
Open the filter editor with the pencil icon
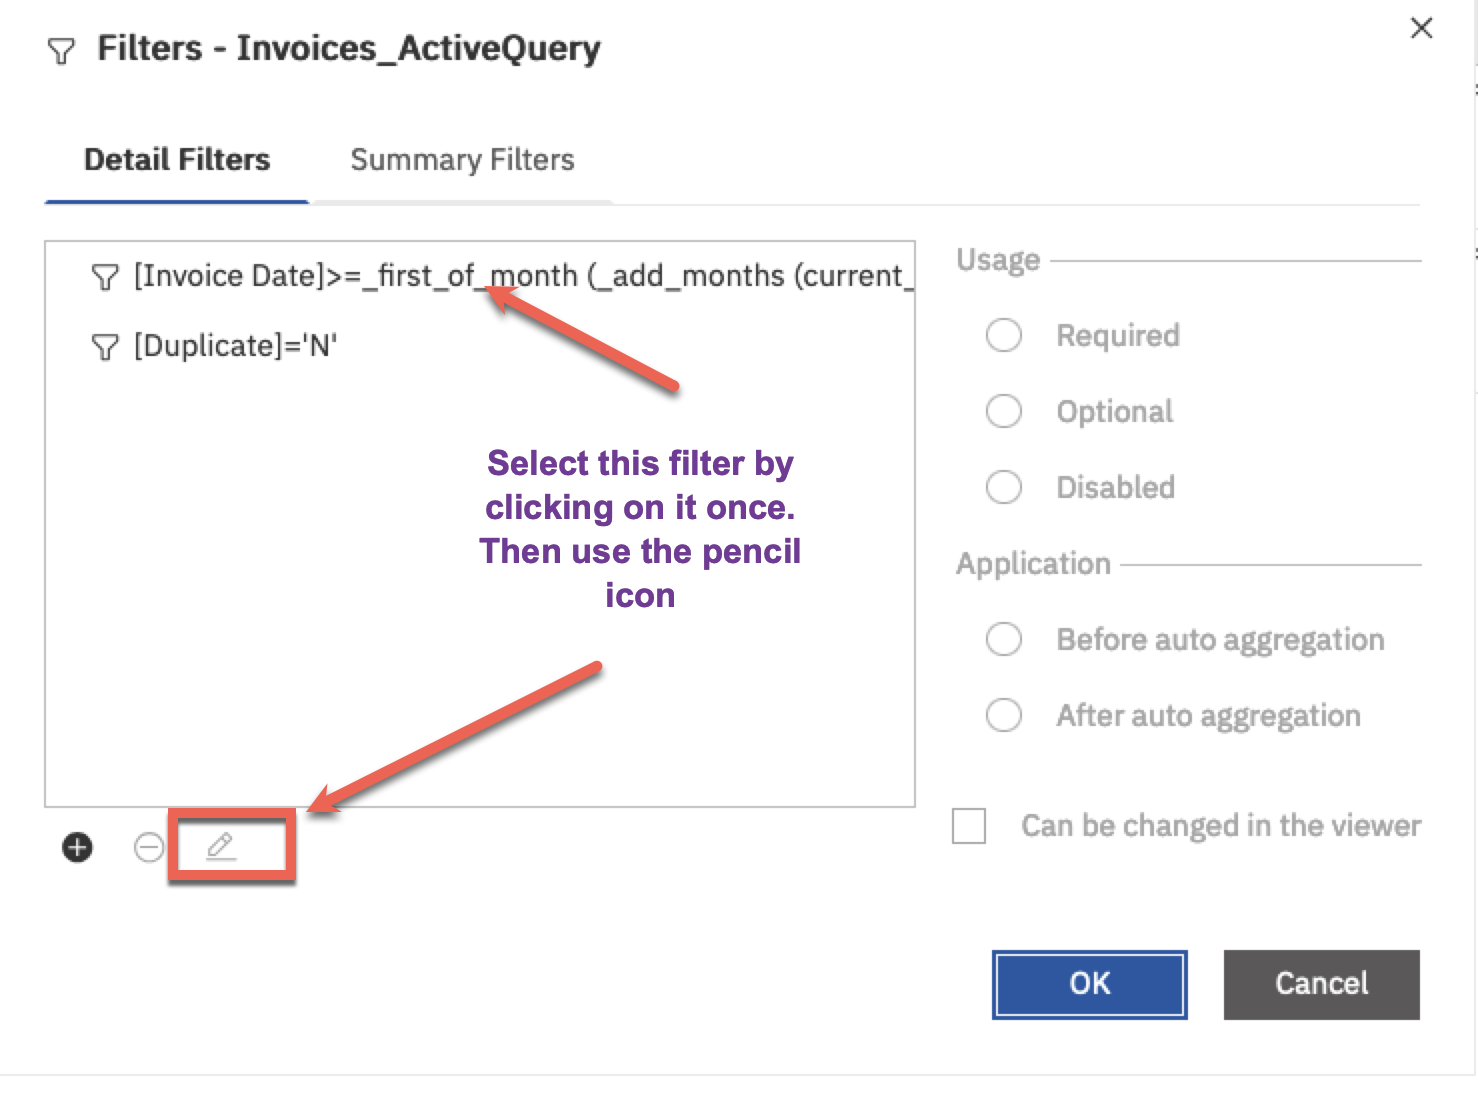pos(221,847)
